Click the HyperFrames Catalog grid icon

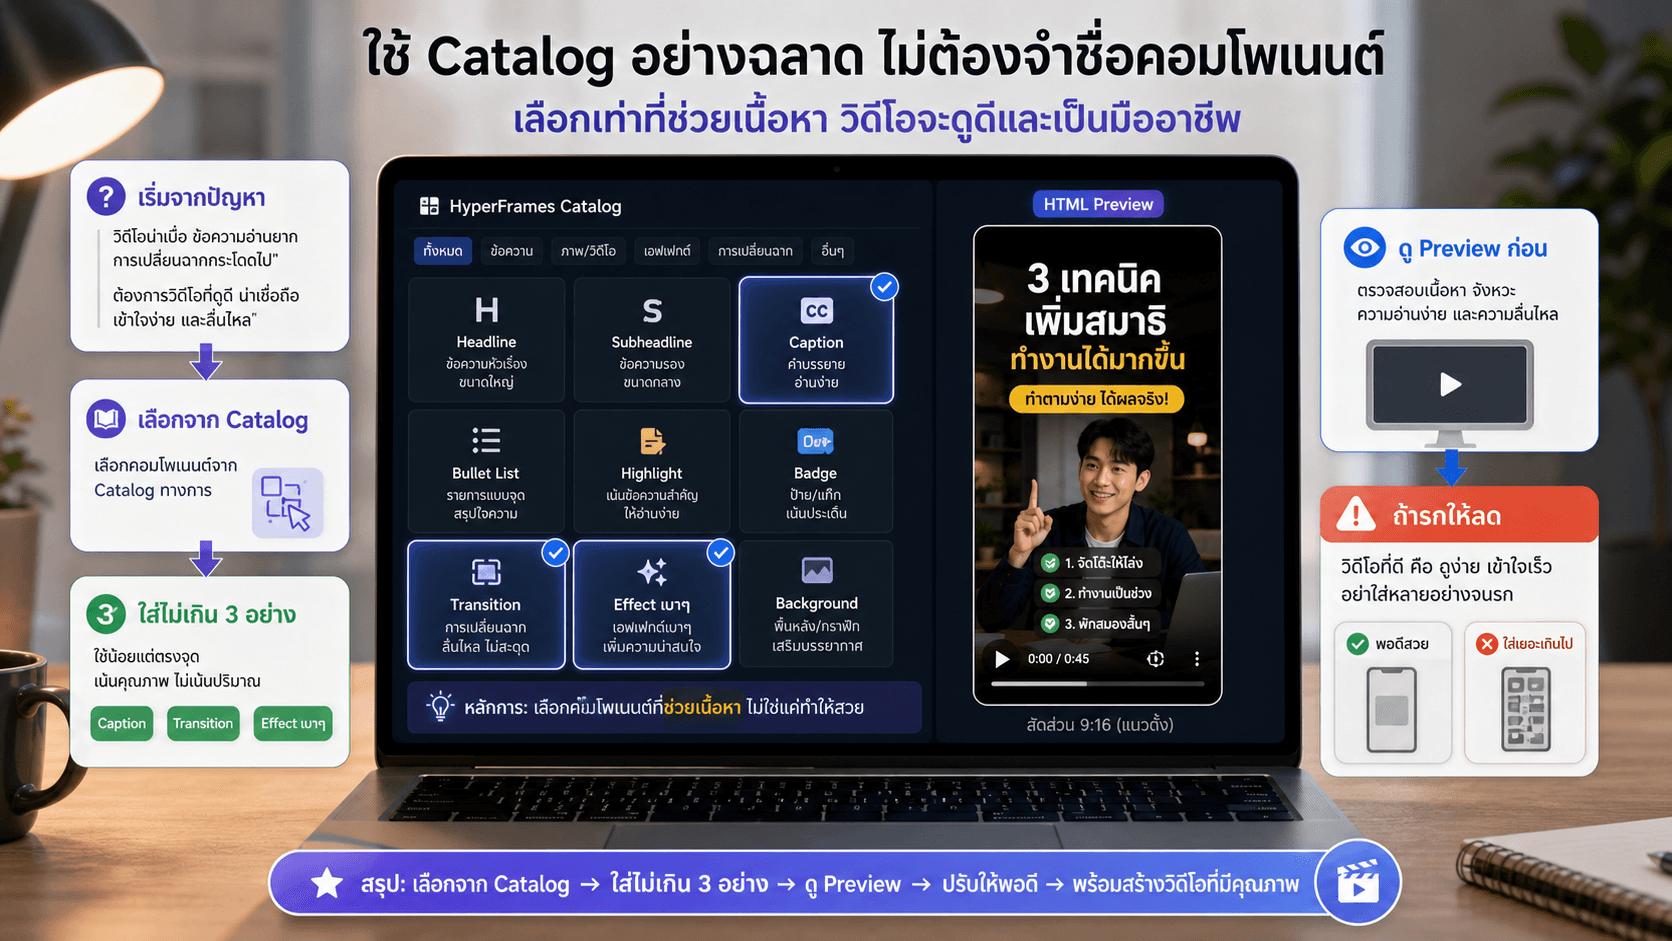tap(429, 206)
